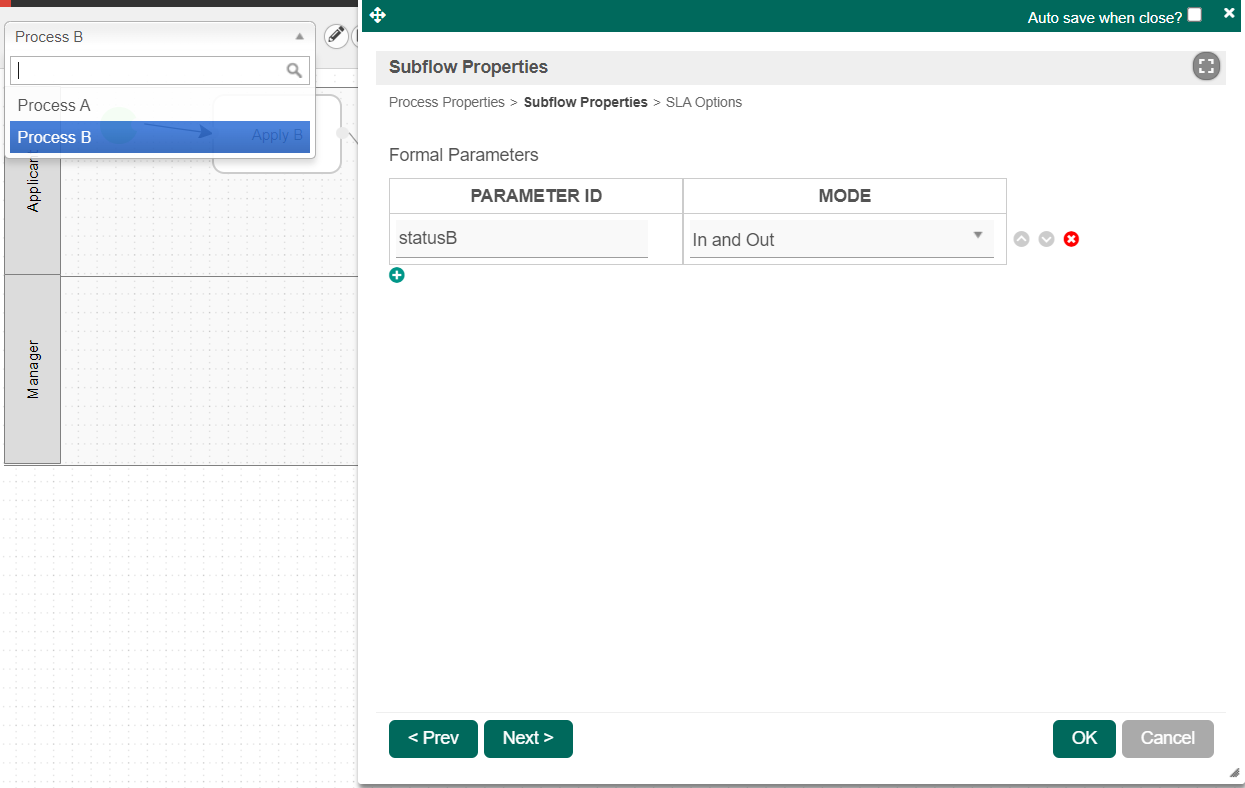Image resolution: width=1245 pixels, height=788 pixels.
Task: Click the statusB parameter ID field
Action: click(x=521, y=239)
